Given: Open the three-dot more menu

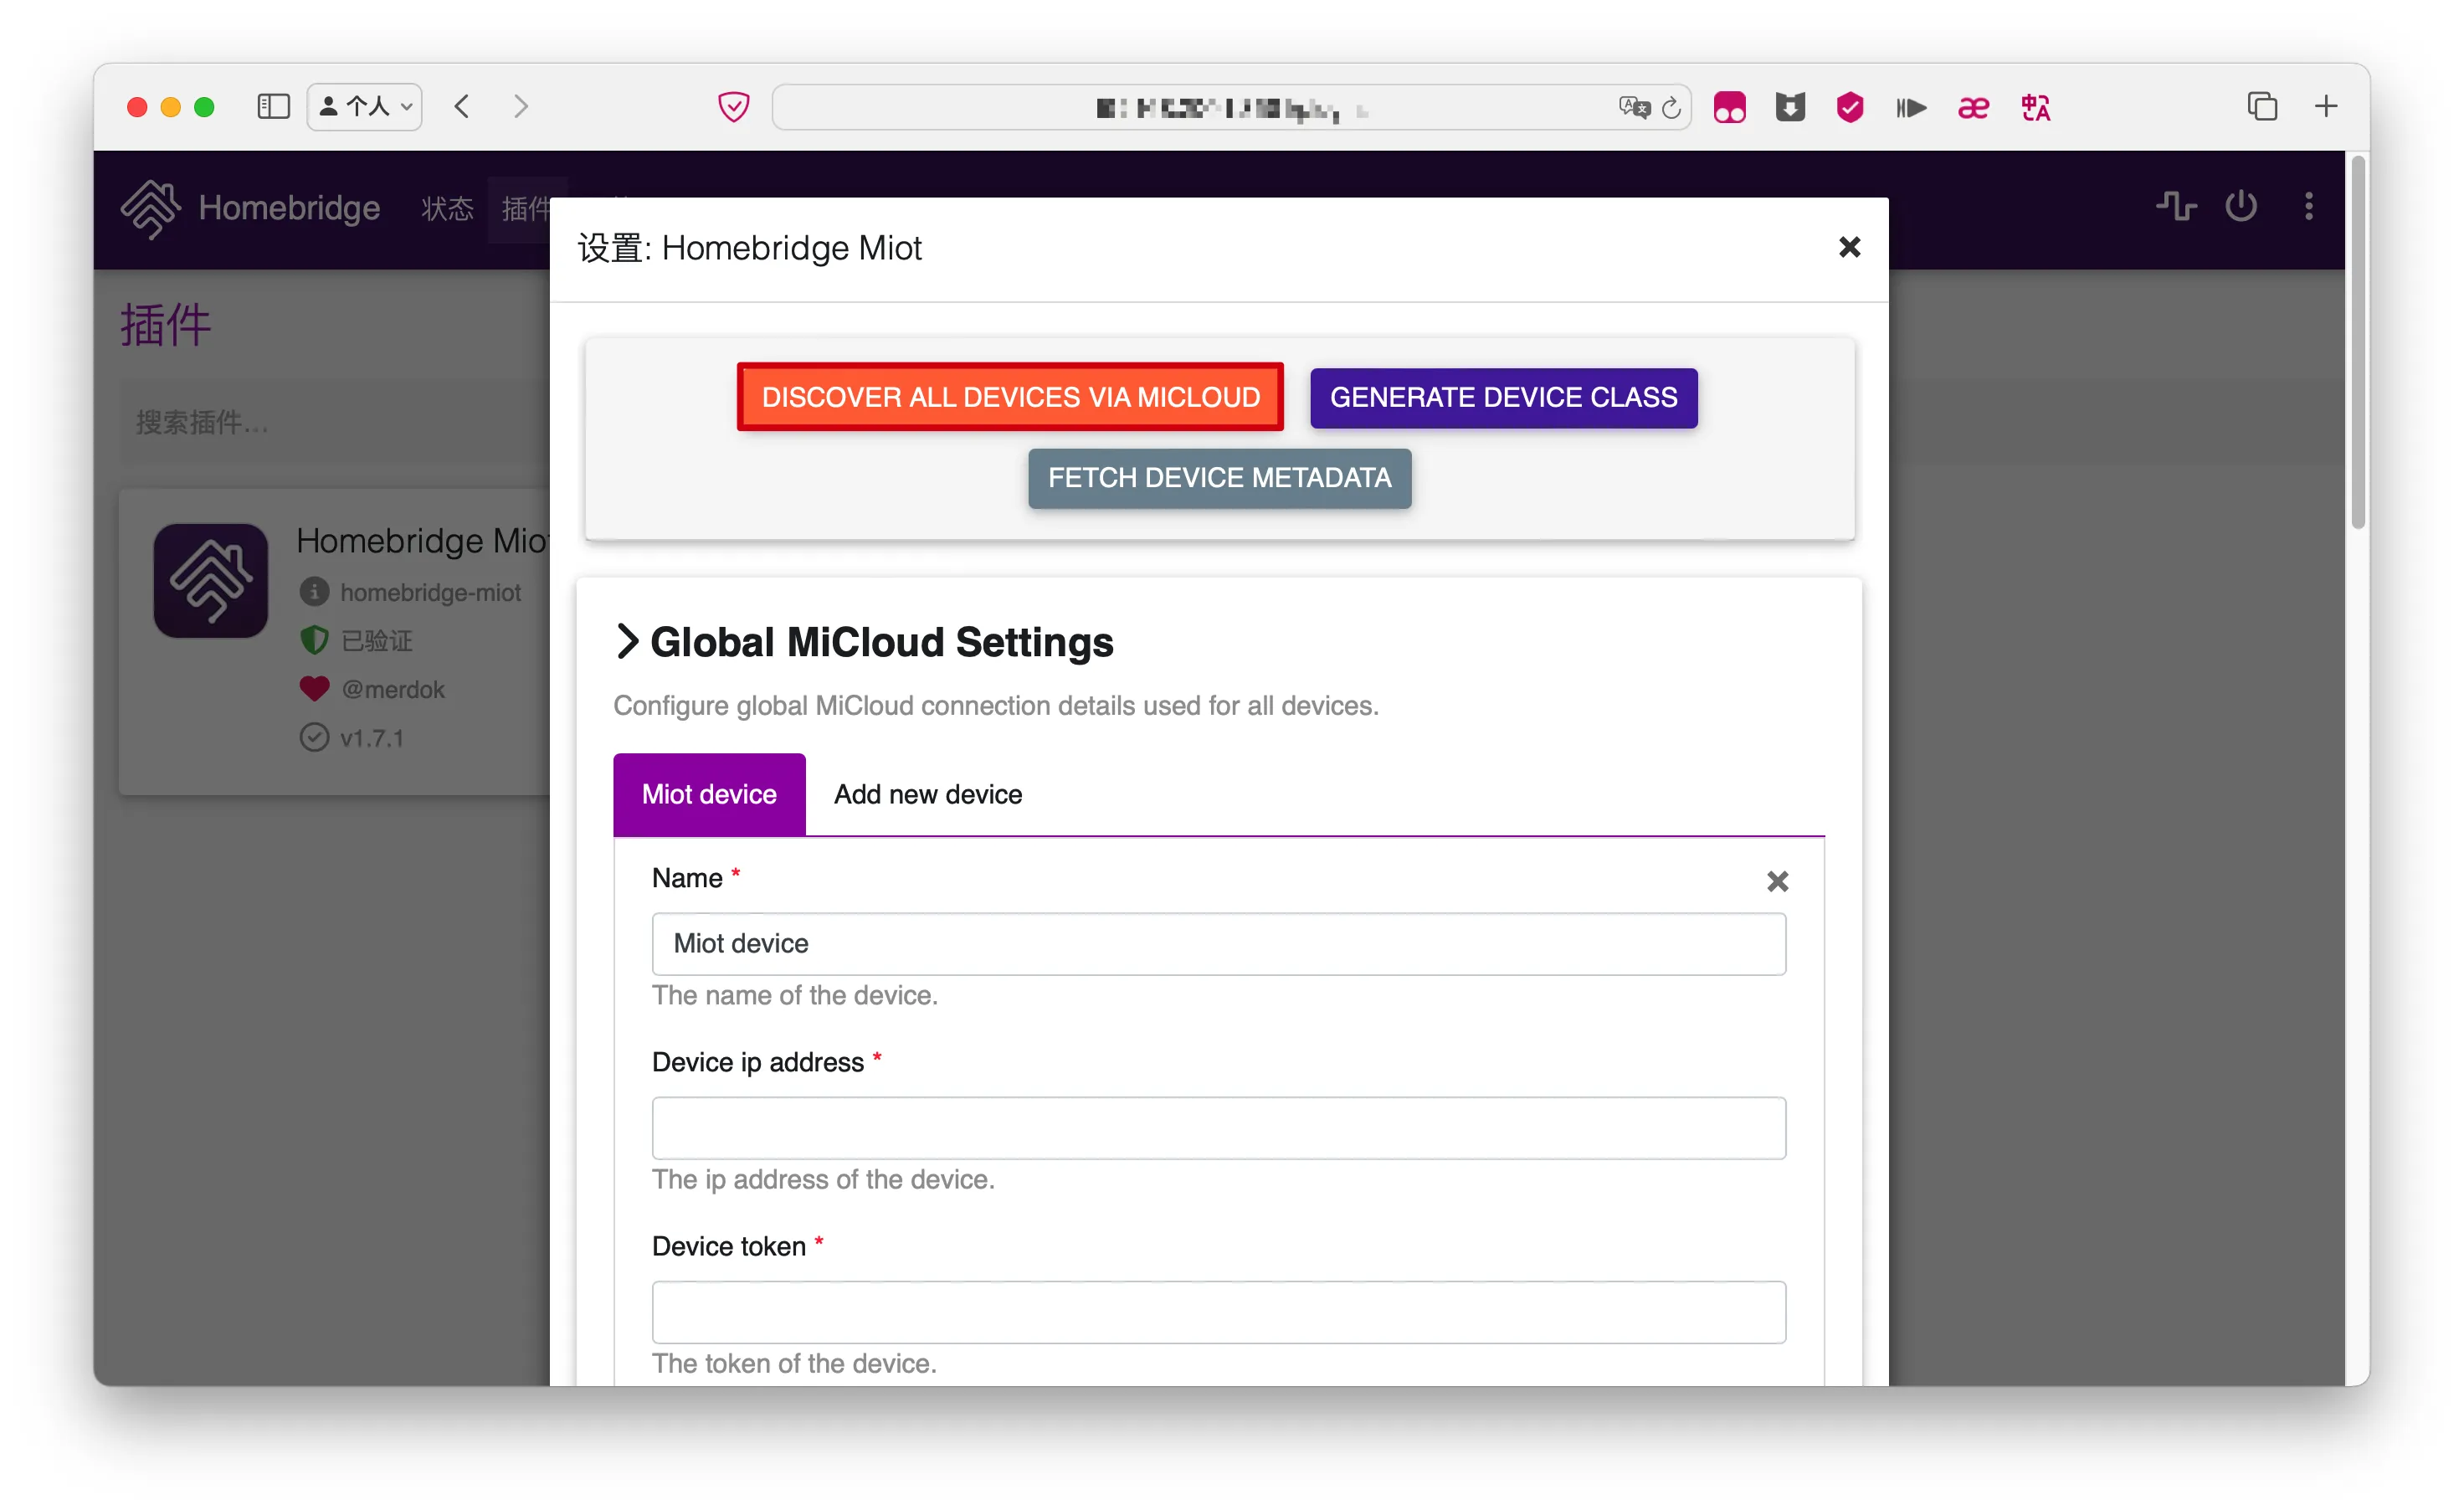Looking at the screenshot, I should click(2308, 206).
